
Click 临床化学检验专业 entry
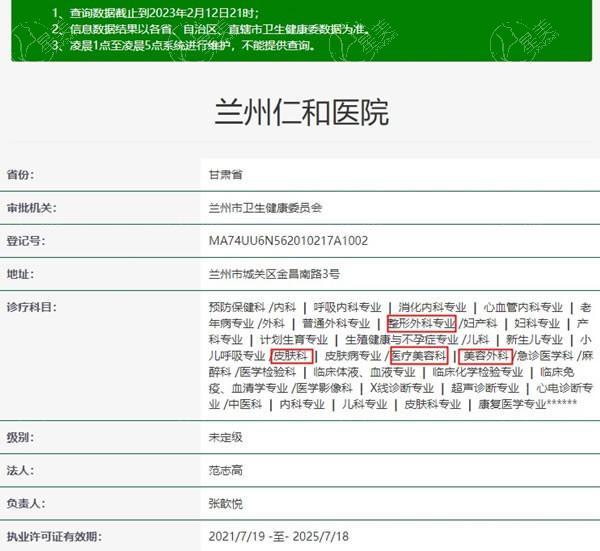[x=478, y=372]
